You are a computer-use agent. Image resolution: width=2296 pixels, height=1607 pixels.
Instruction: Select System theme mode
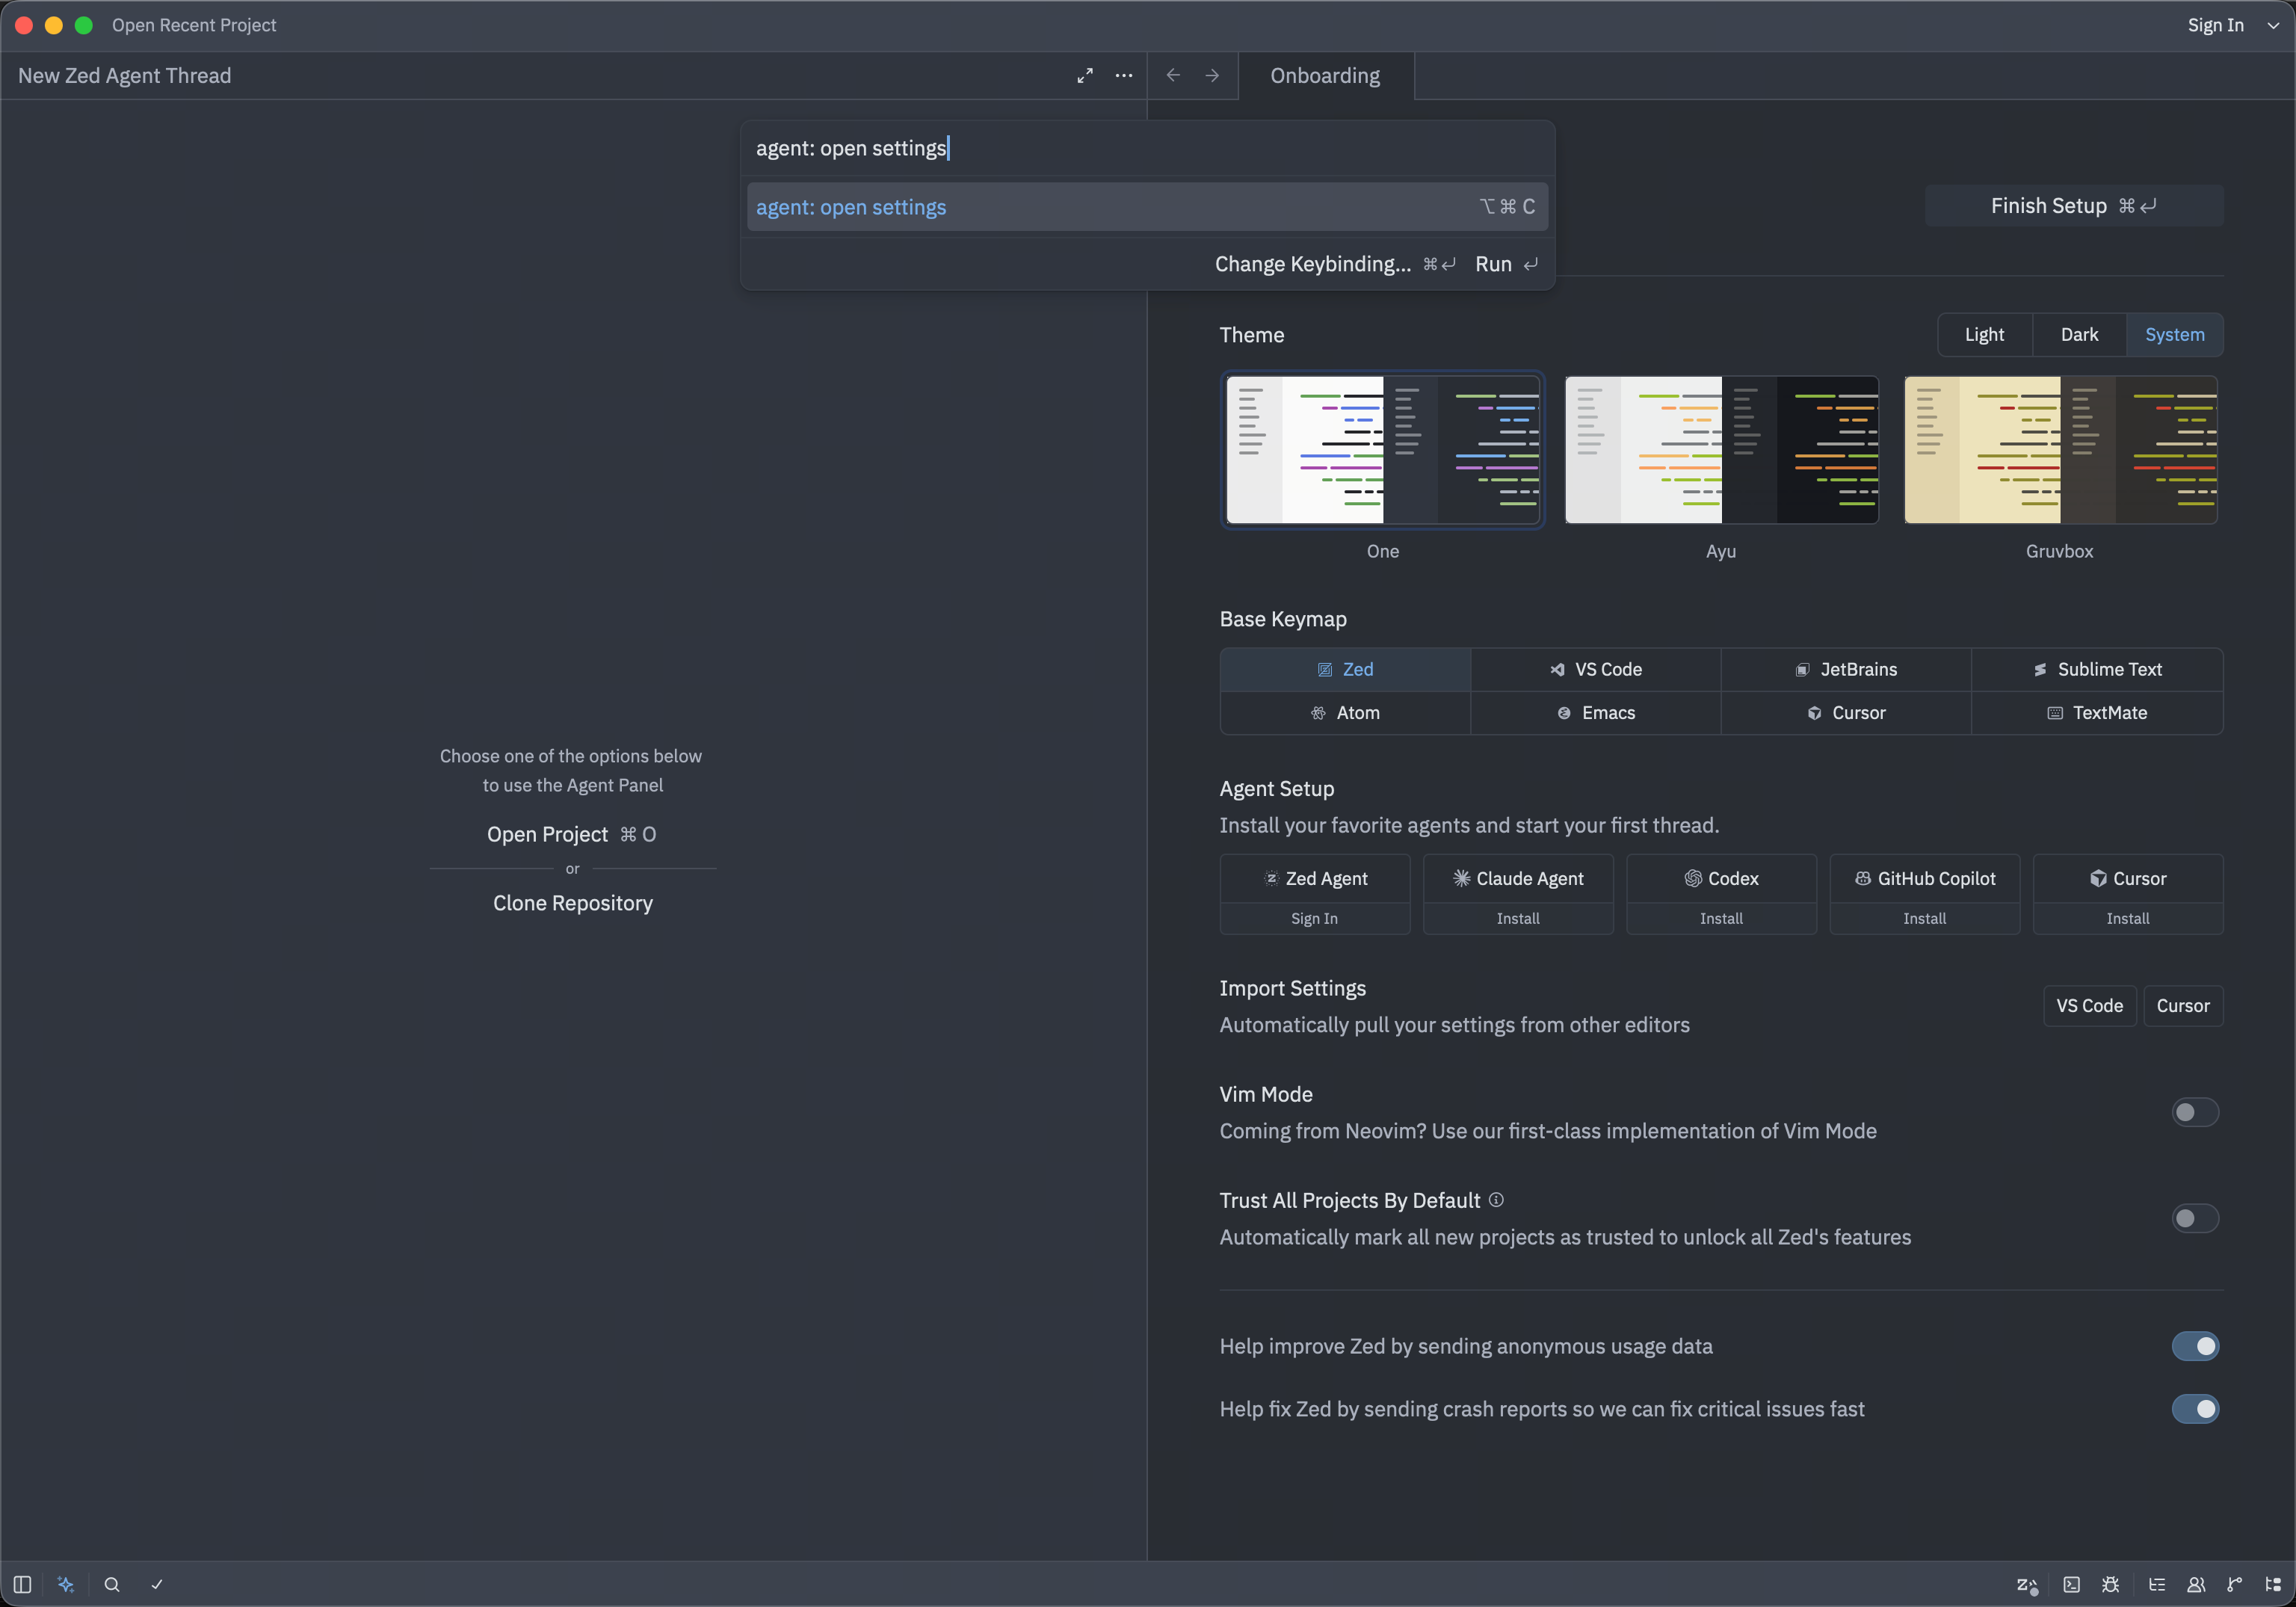2174,335
